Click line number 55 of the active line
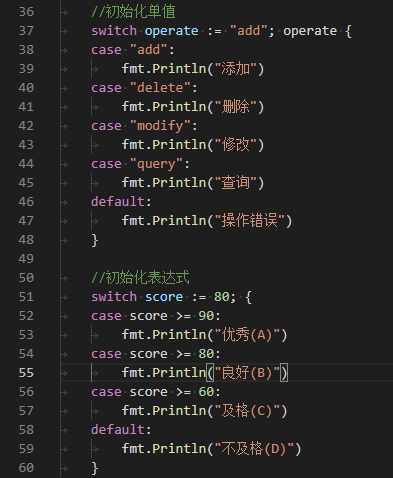 (26, 373)
